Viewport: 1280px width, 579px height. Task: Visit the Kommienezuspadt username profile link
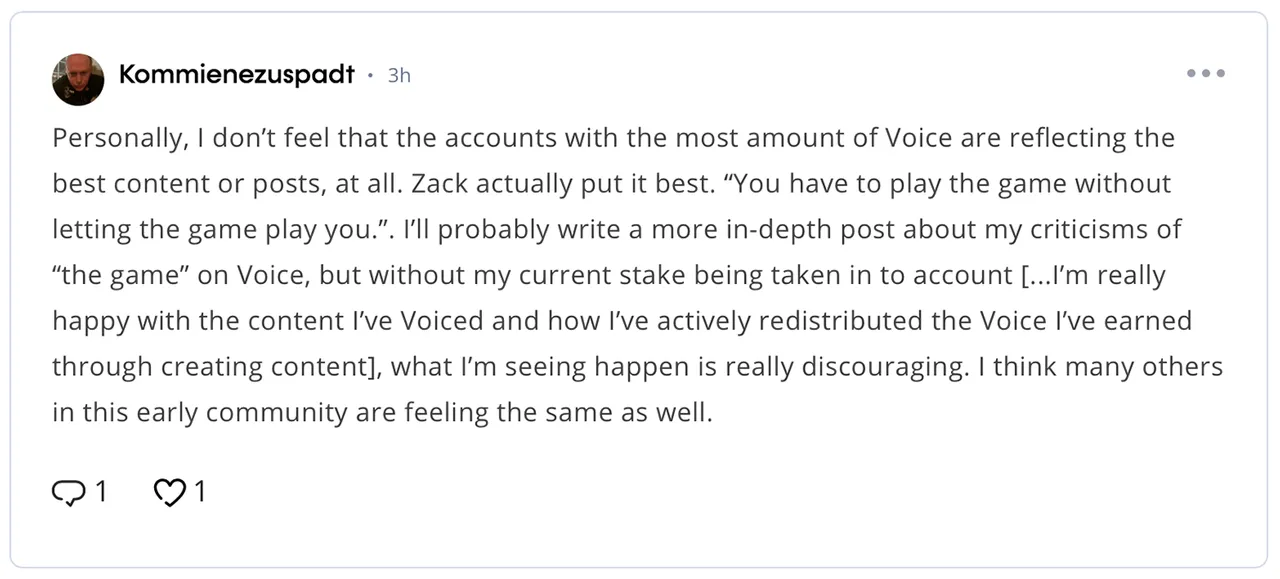(237, 74)
